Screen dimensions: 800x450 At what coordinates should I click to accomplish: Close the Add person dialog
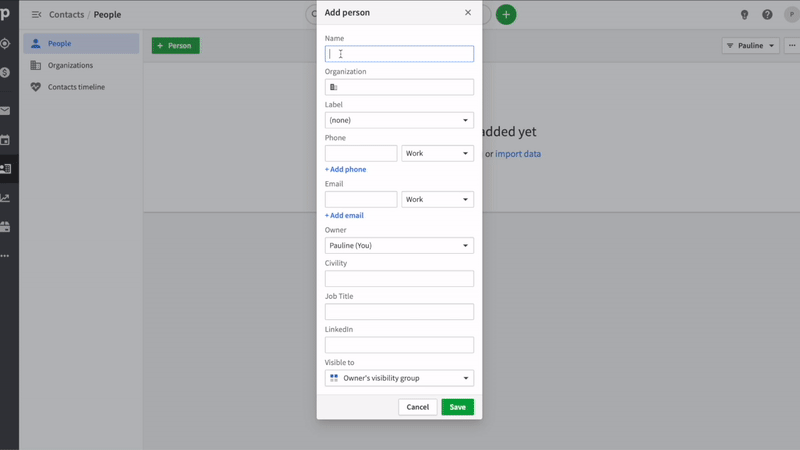(x=468, y=12)
